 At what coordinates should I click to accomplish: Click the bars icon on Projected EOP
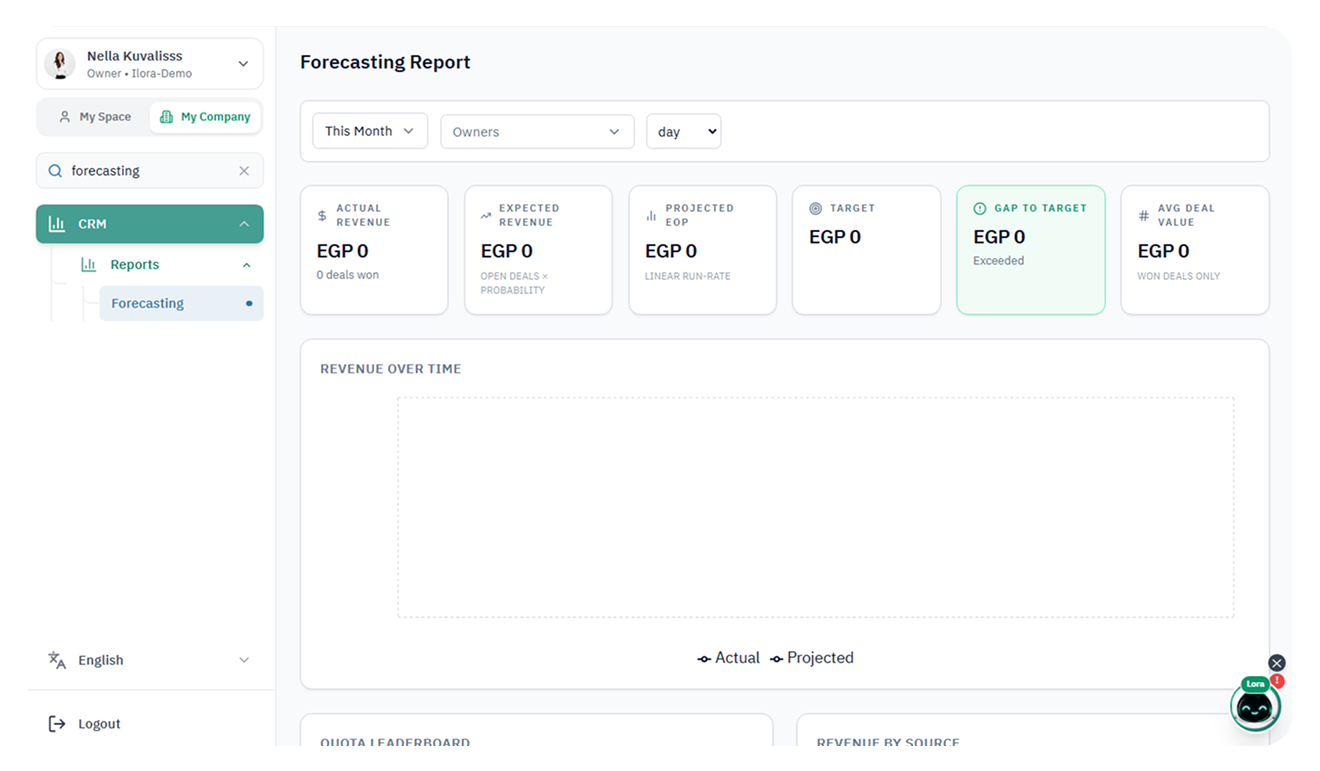tap(651, 216)
